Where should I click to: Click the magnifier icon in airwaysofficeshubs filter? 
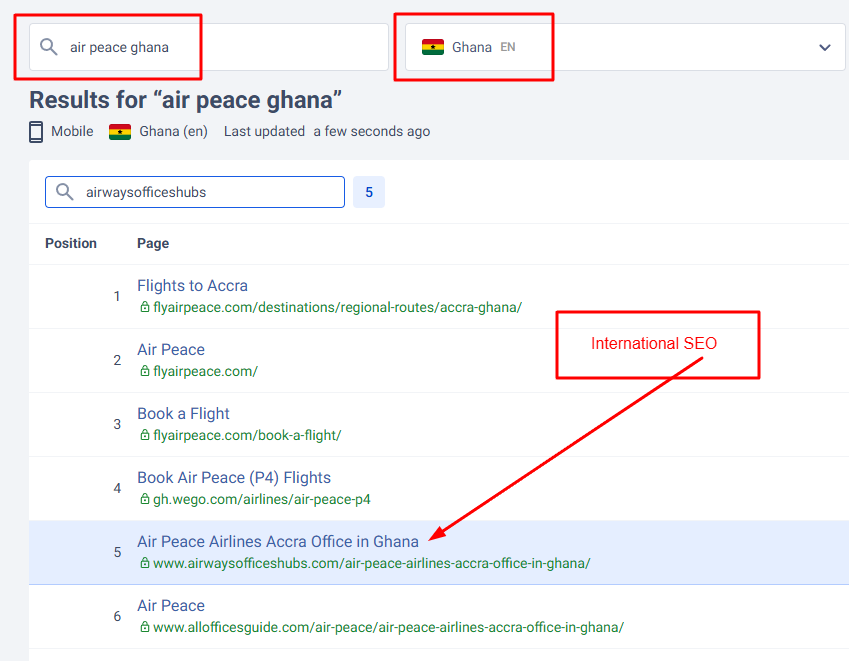pyautogui.click(x=64, y=192)
